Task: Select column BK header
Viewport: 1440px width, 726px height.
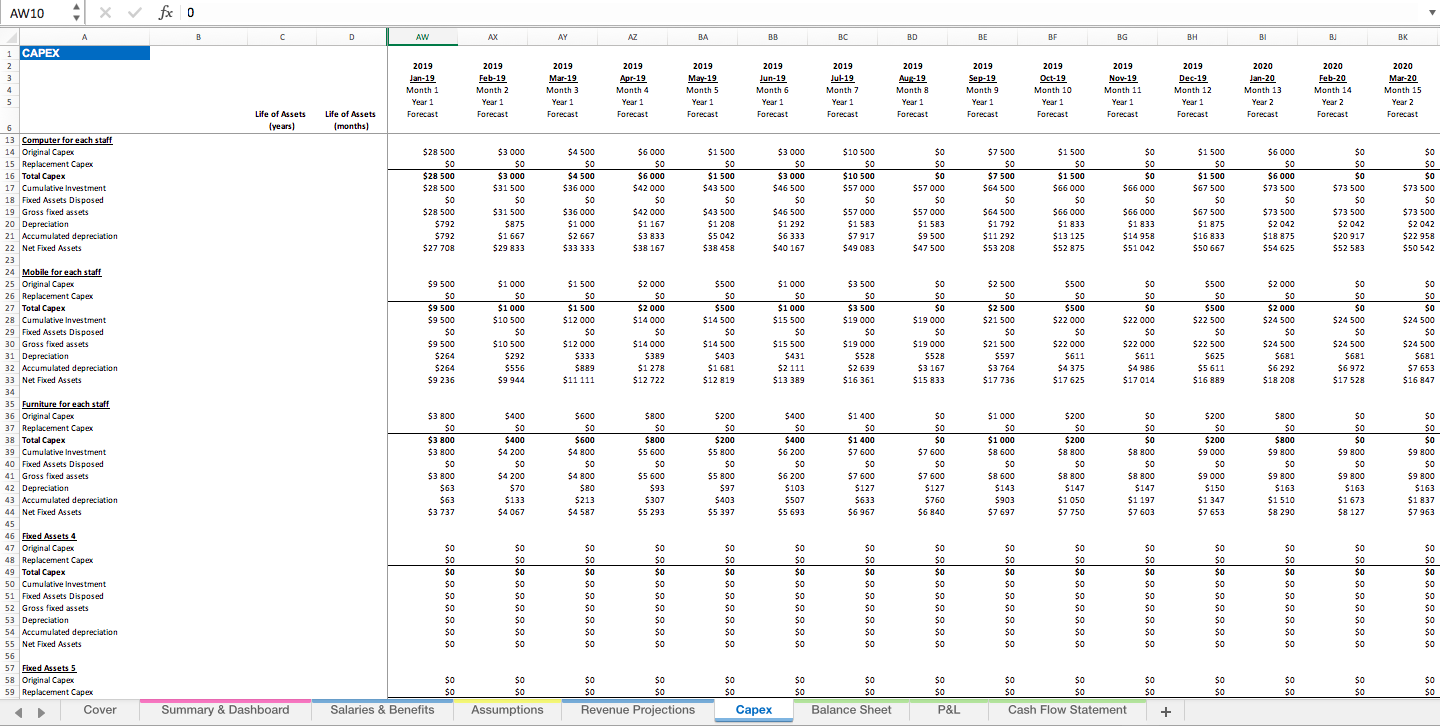Action: [x=1402, y=36]
